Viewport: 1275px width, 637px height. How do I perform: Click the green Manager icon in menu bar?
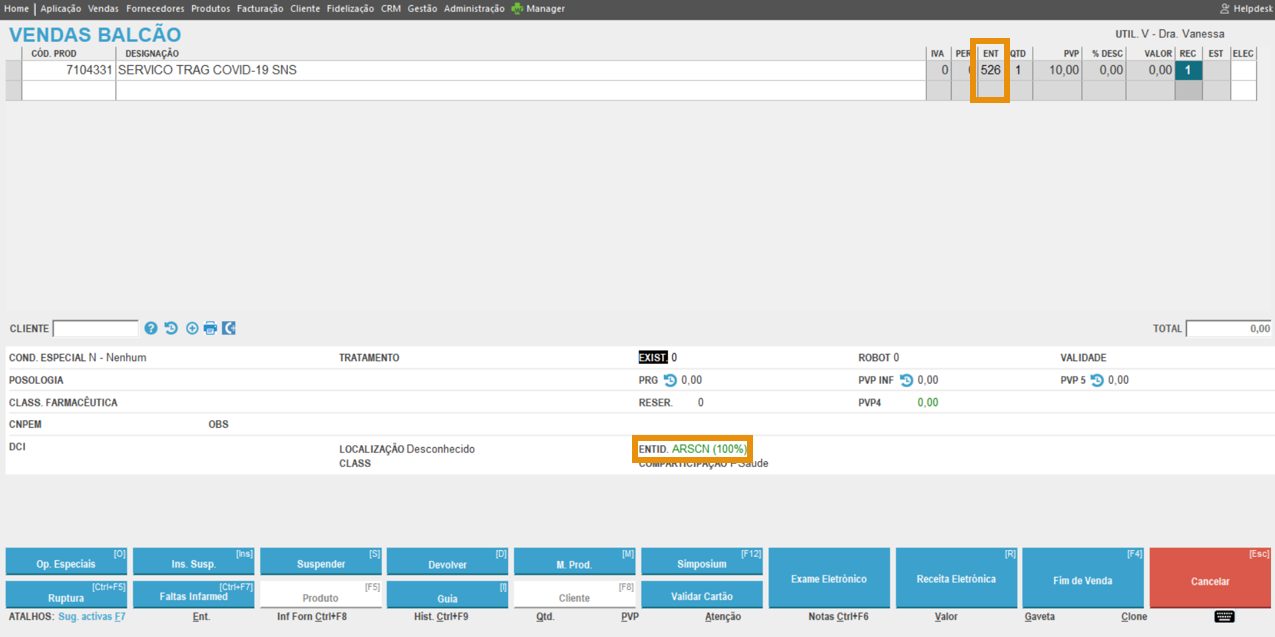pos(517,9)
